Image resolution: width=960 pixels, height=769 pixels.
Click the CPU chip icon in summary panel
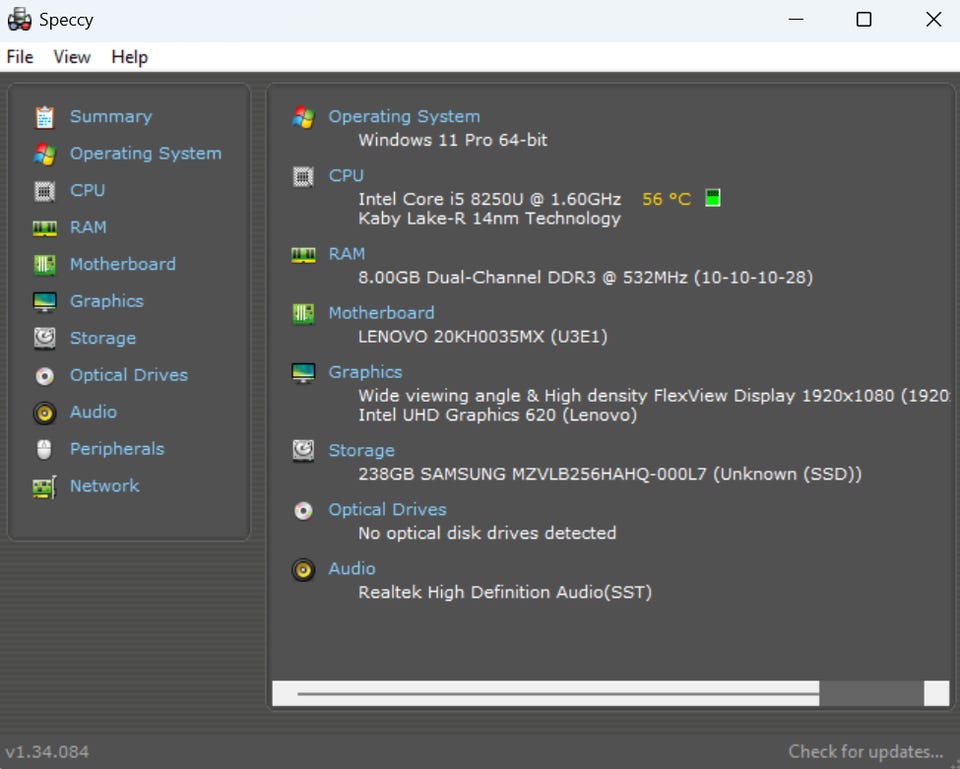coord(303,177)
